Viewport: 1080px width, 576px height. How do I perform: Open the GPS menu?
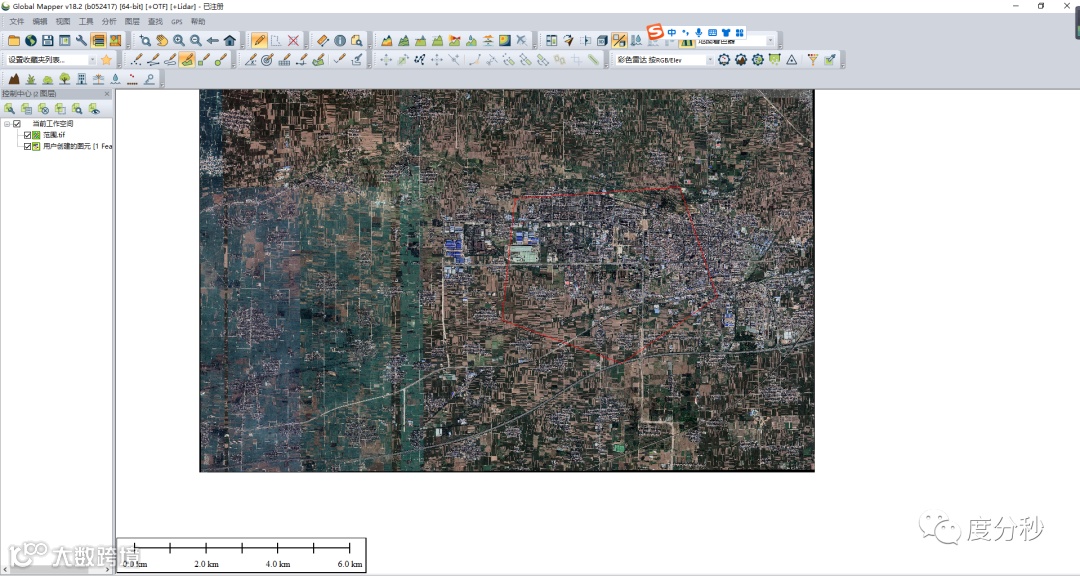[177, 21]
